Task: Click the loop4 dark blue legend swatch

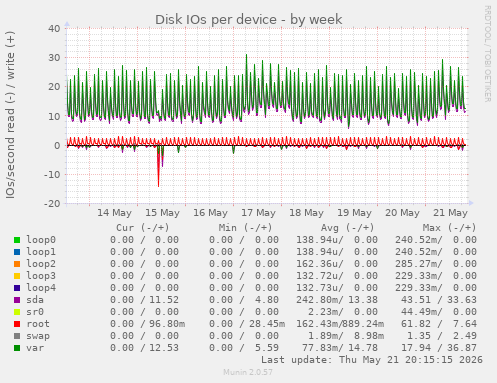Action: pyautogui.click(x=17, y=288)
